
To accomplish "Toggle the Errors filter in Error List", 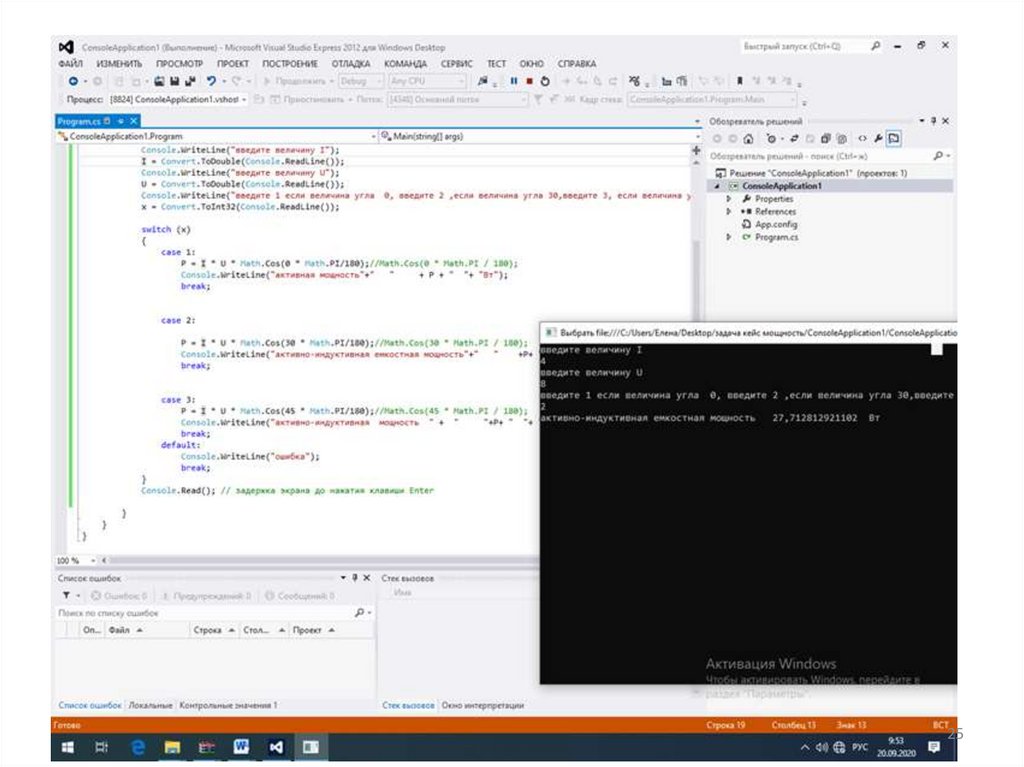I will [118, 596].
